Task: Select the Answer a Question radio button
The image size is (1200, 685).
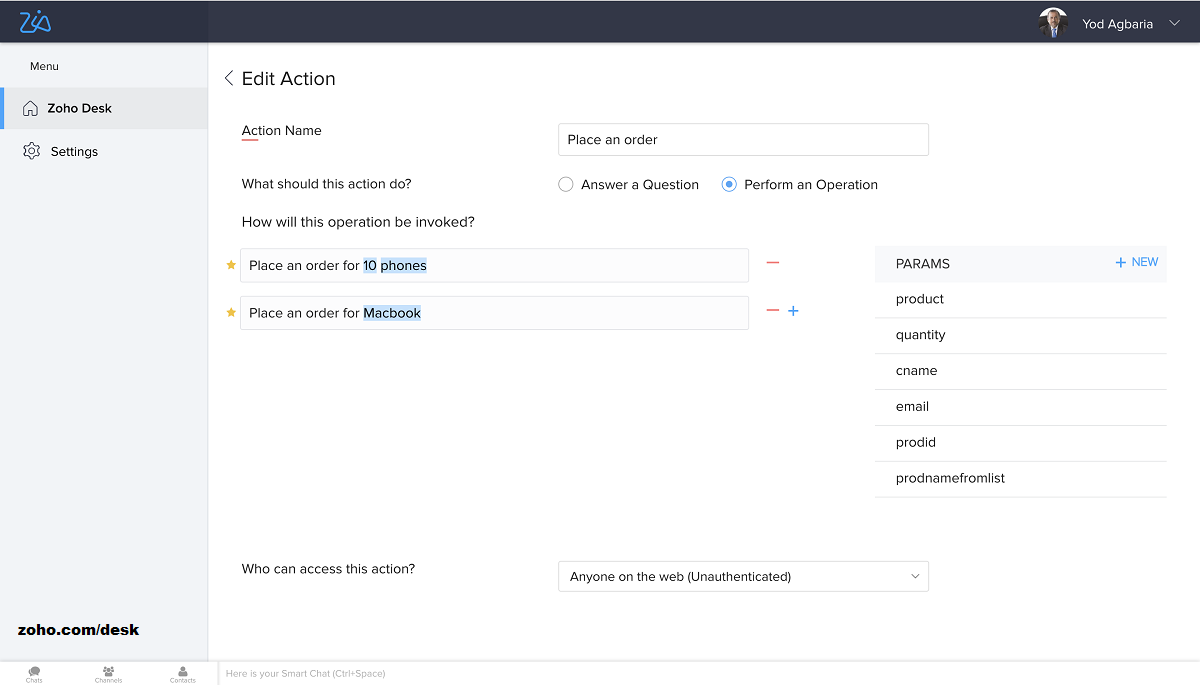Action: point(566,185)
